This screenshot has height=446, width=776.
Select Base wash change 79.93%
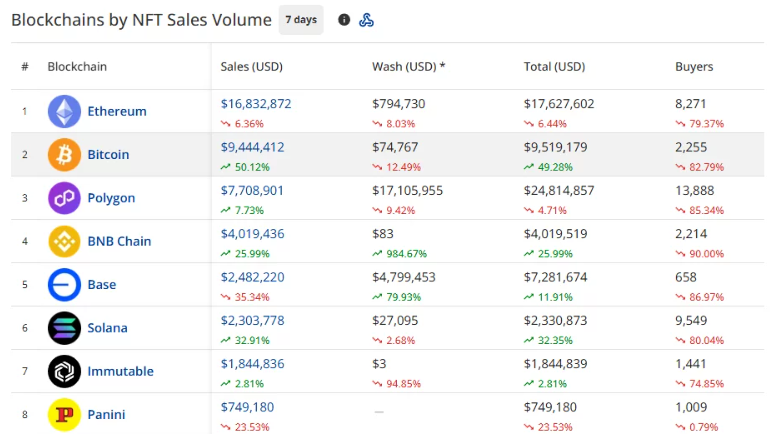point(403,297)
